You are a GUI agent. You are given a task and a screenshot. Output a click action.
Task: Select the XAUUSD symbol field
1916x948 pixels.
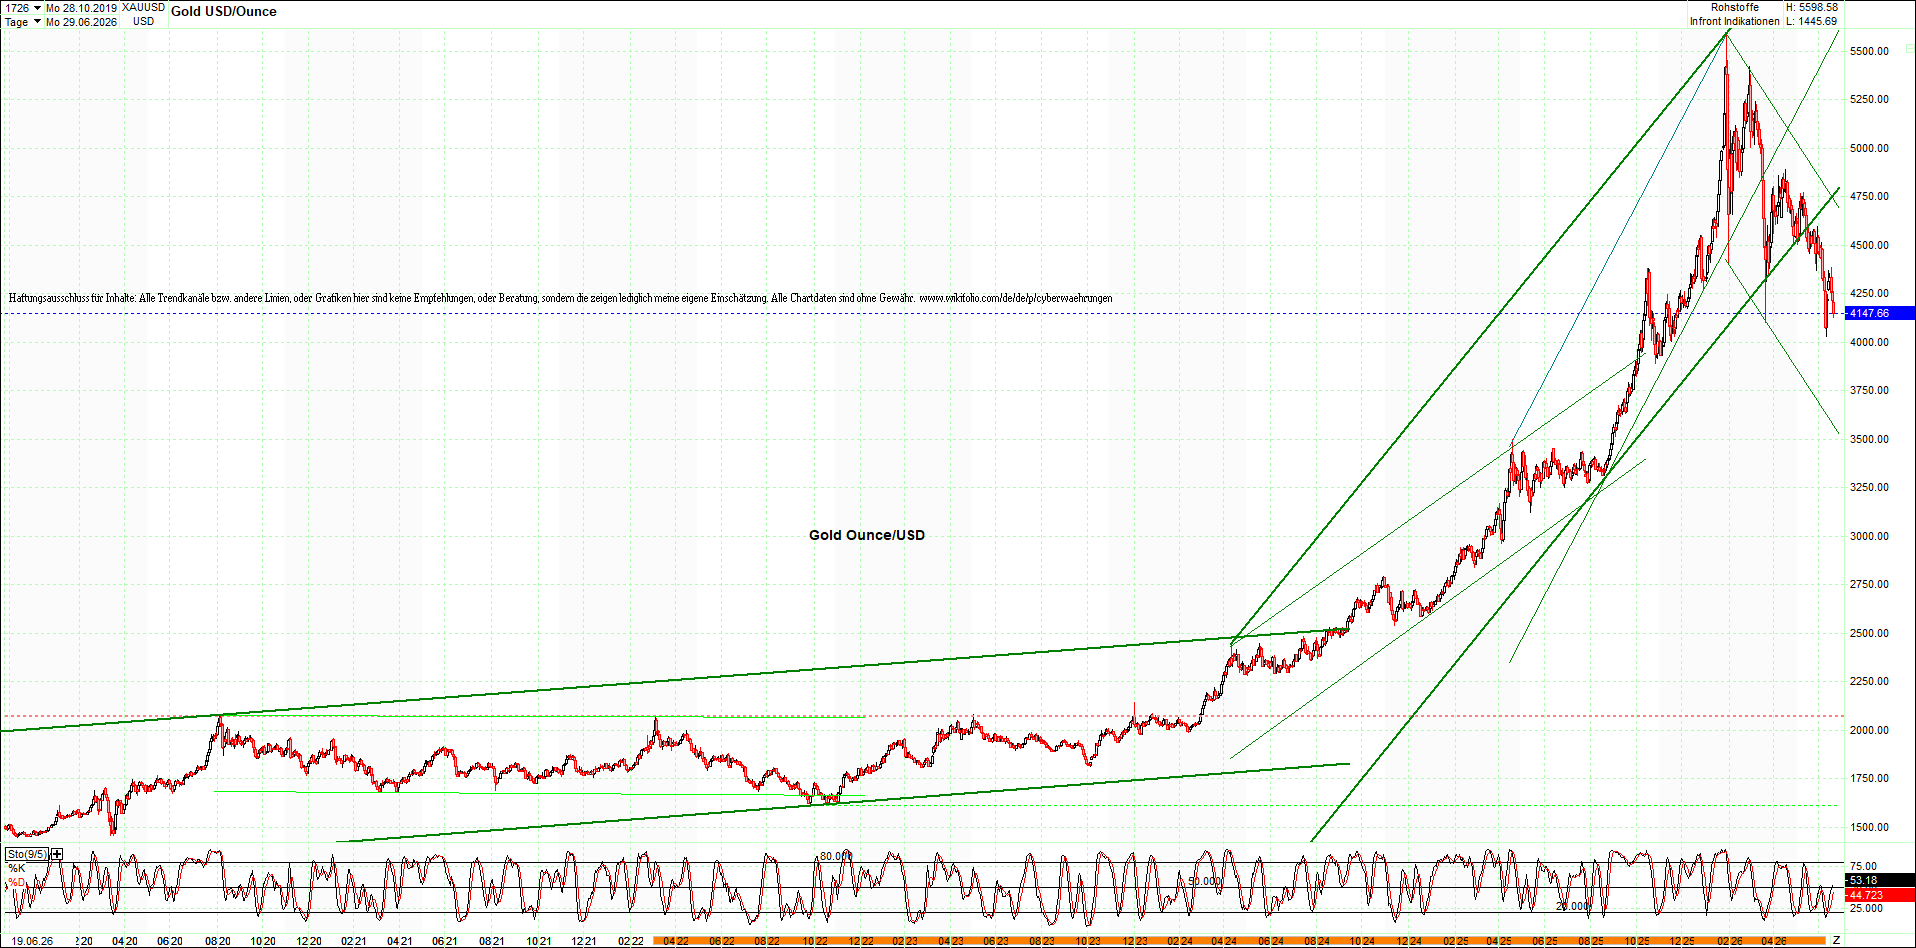pyautogui.click(x=143, y=8)
